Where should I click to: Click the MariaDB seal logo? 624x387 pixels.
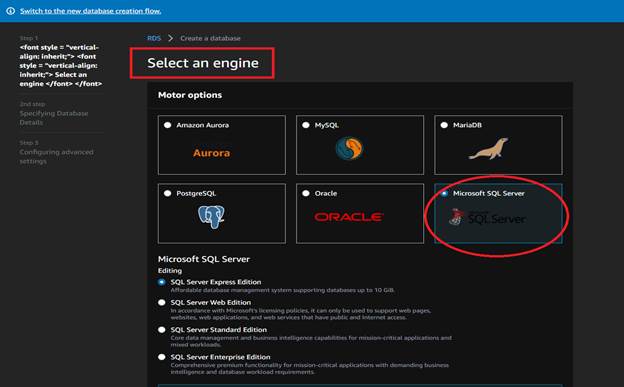(488, 149)
